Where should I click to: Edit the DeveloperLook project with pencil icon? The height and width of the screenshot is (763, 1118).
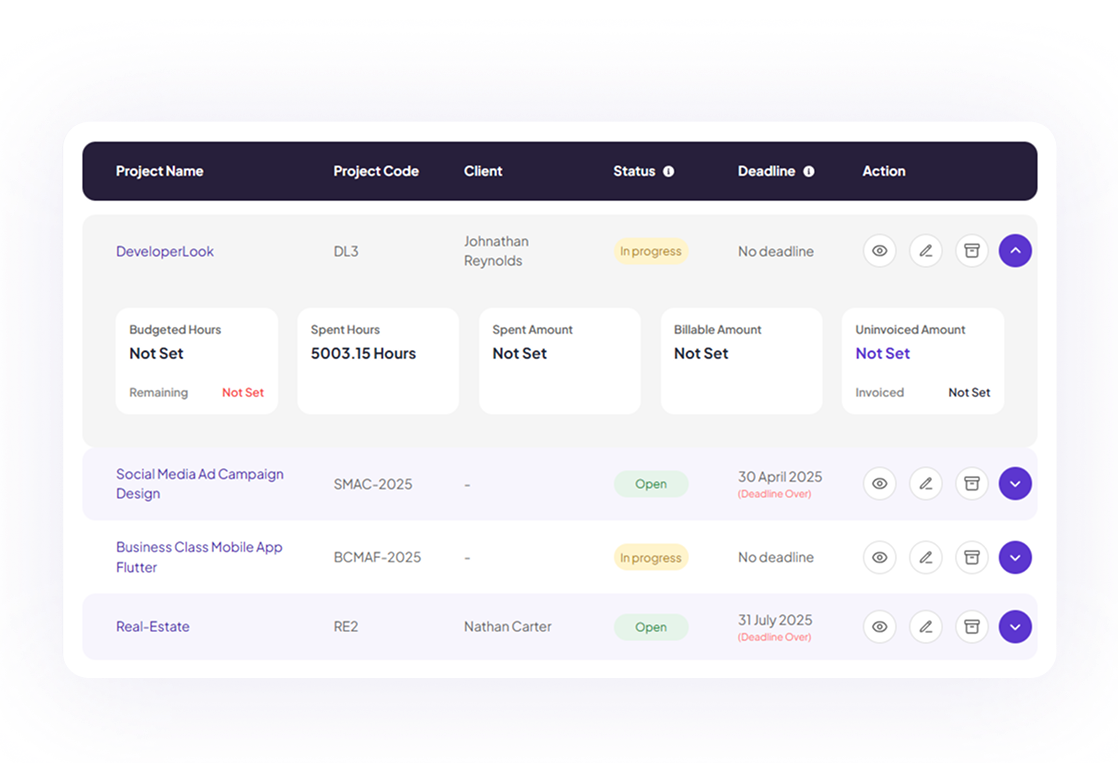pos(925,251)
